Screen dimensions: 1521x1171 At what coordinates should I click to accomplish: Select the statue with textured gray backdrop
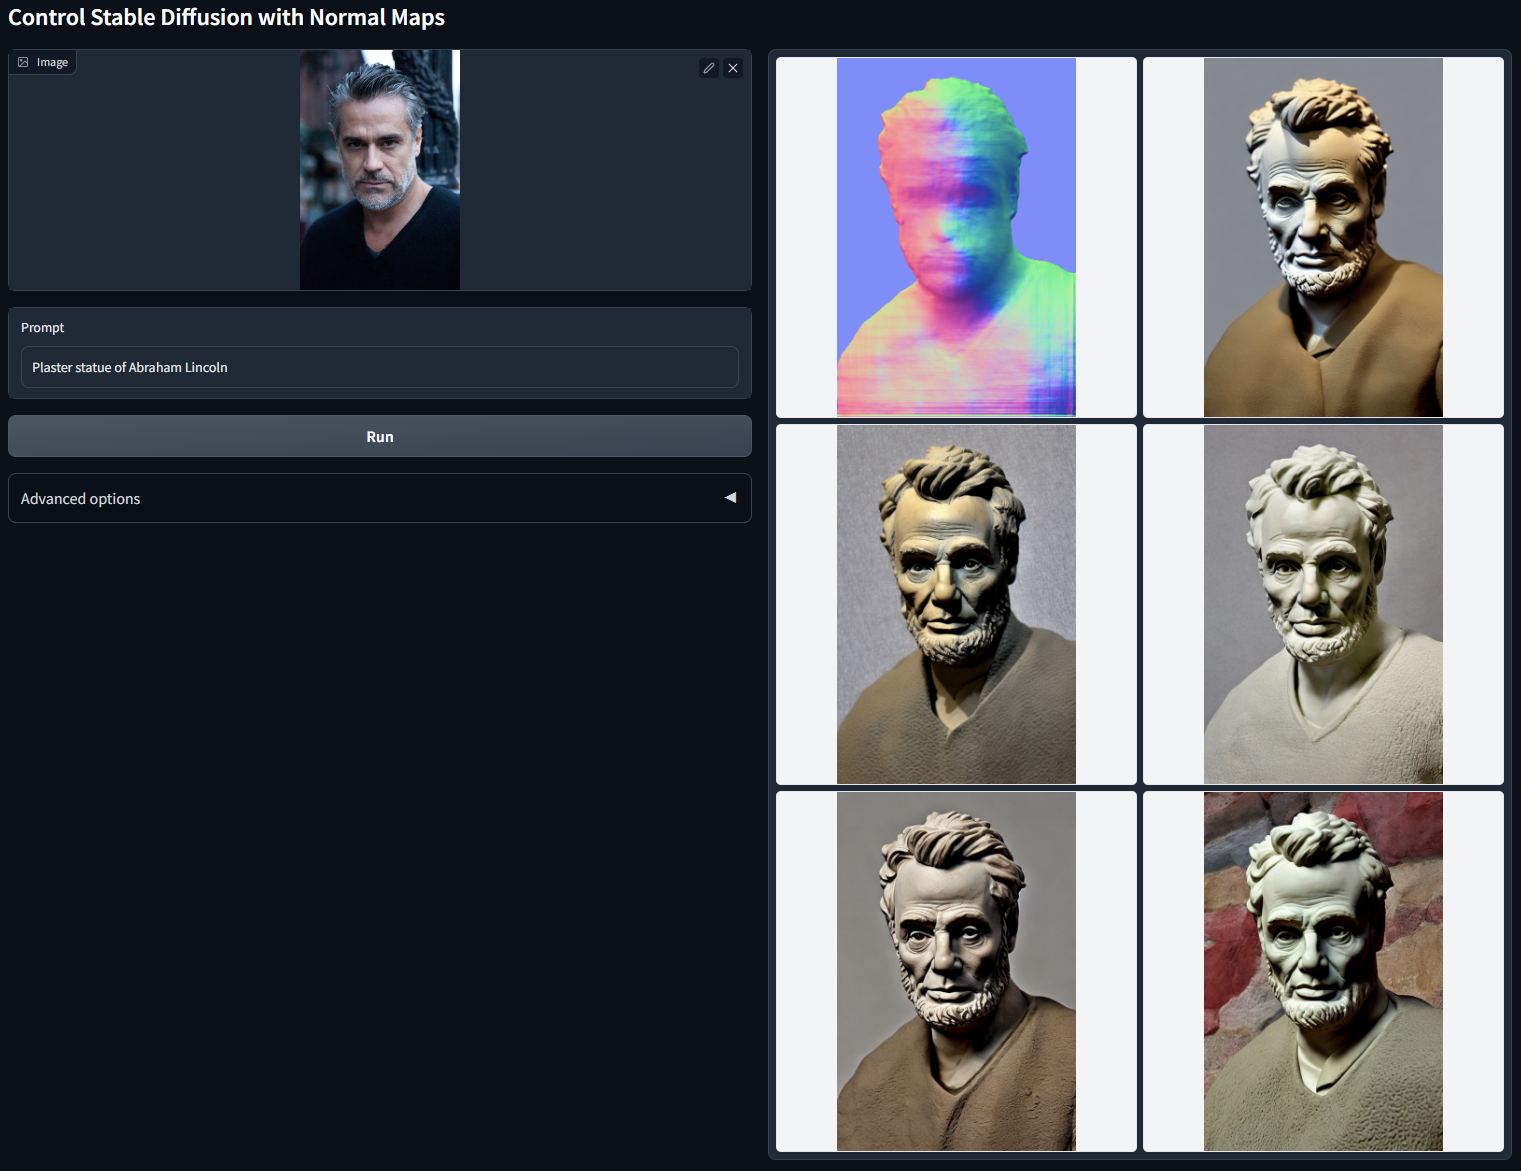(x=956, y=604)
